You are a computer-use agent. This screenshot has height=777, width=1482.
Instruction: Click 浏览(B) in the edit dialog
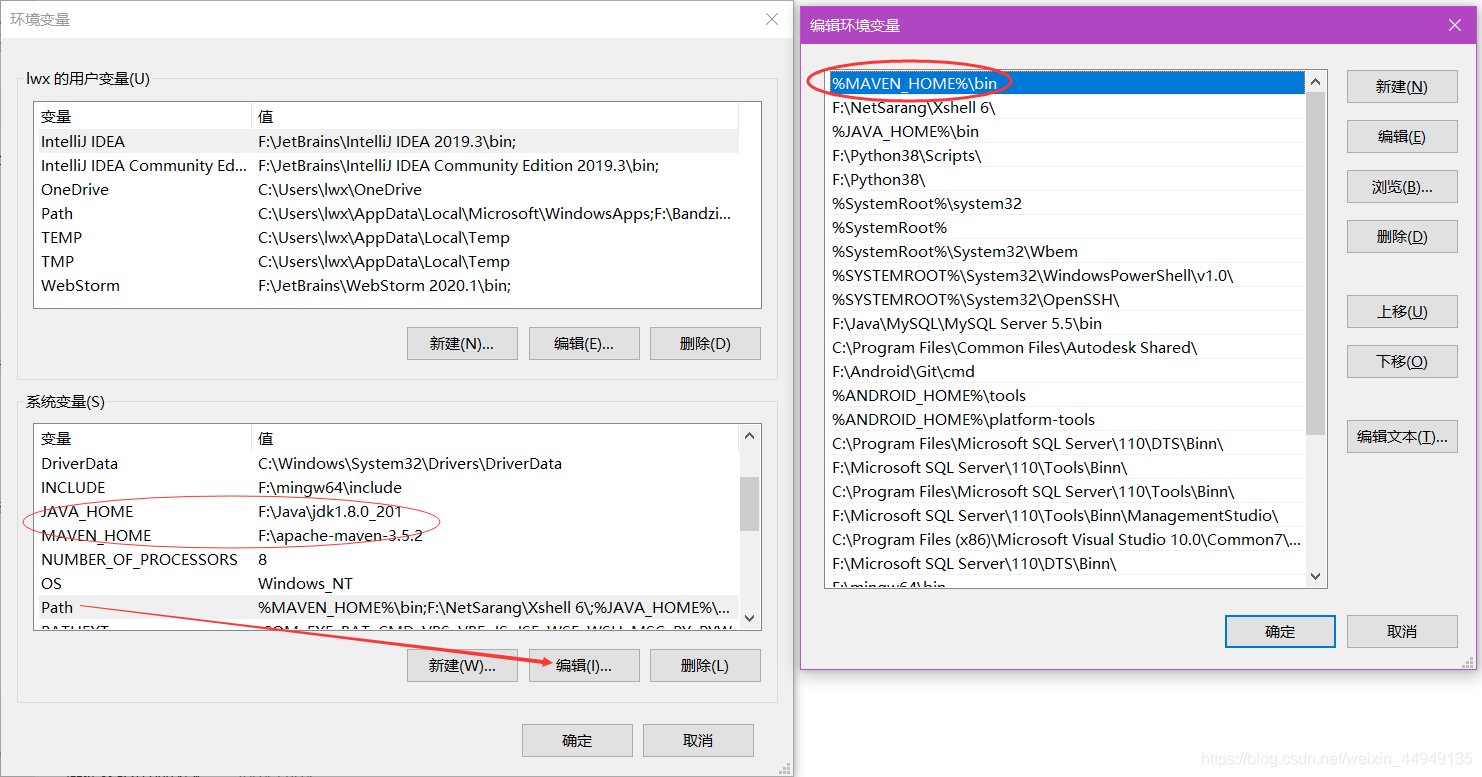(x=1401, y=186)
